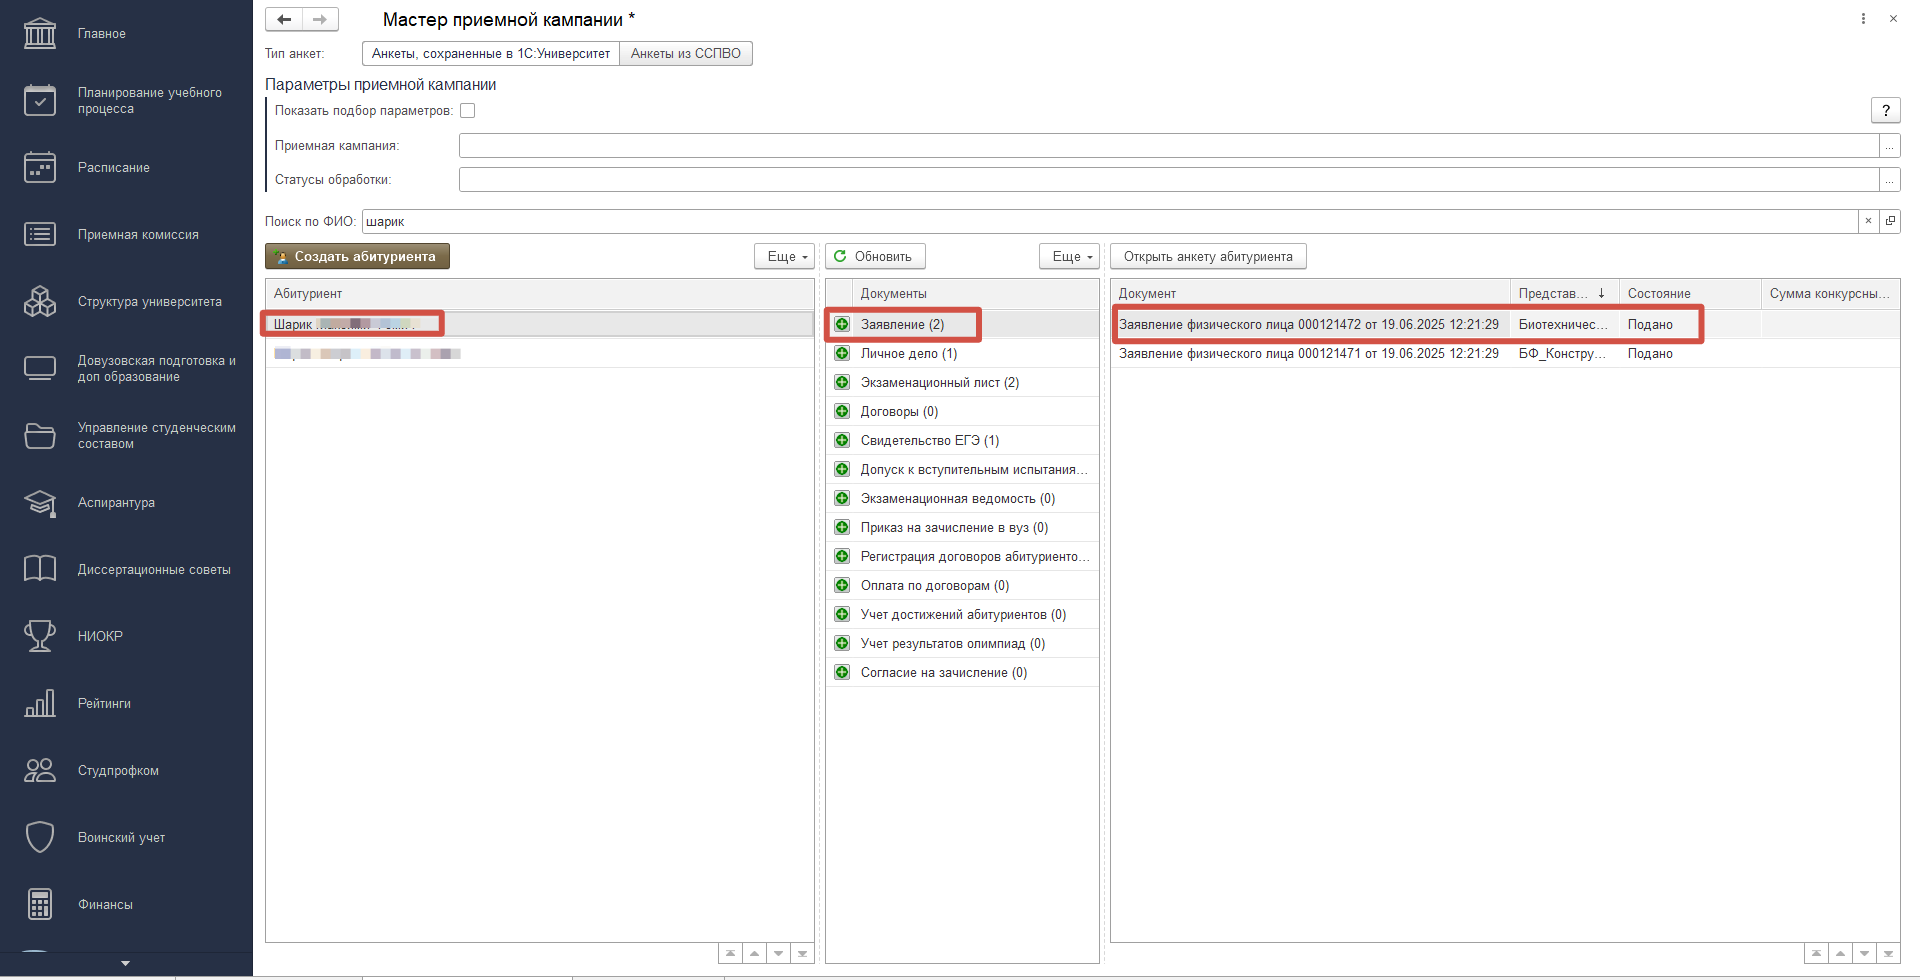Click green plus icon next to Личное дело
This screenshot has width=1920, height=980.
coord(842,353)
